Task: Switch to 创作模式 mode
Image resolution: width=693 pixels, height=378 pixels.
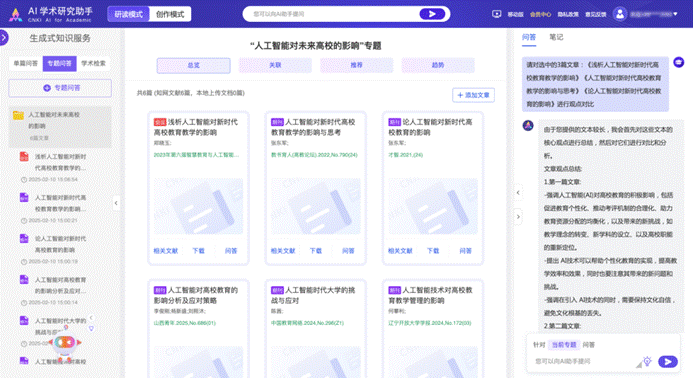Action: pos(170,14)
